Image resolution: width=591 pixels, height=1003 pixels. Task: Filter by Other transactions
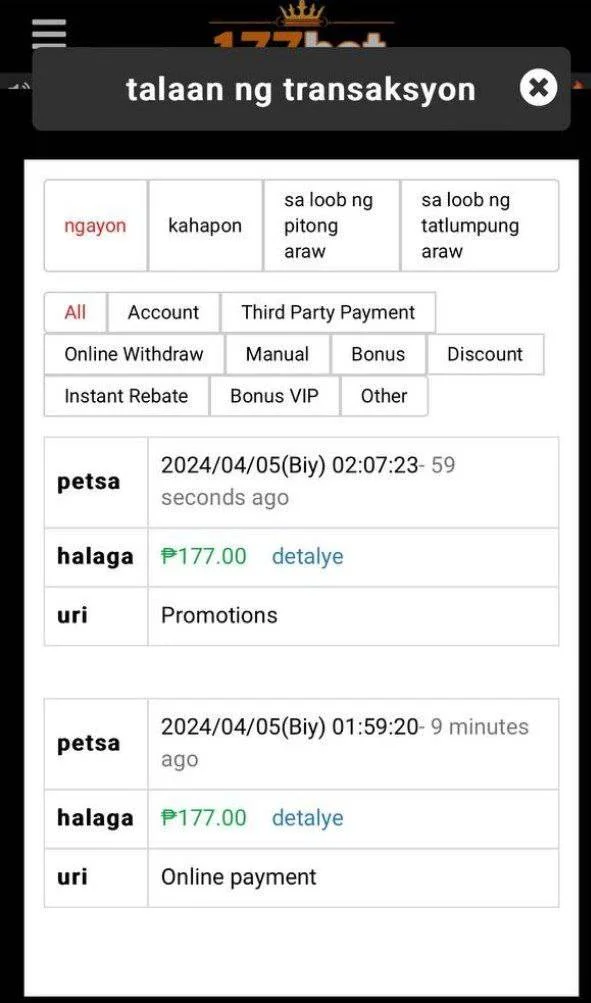click(x=384, y=396)
